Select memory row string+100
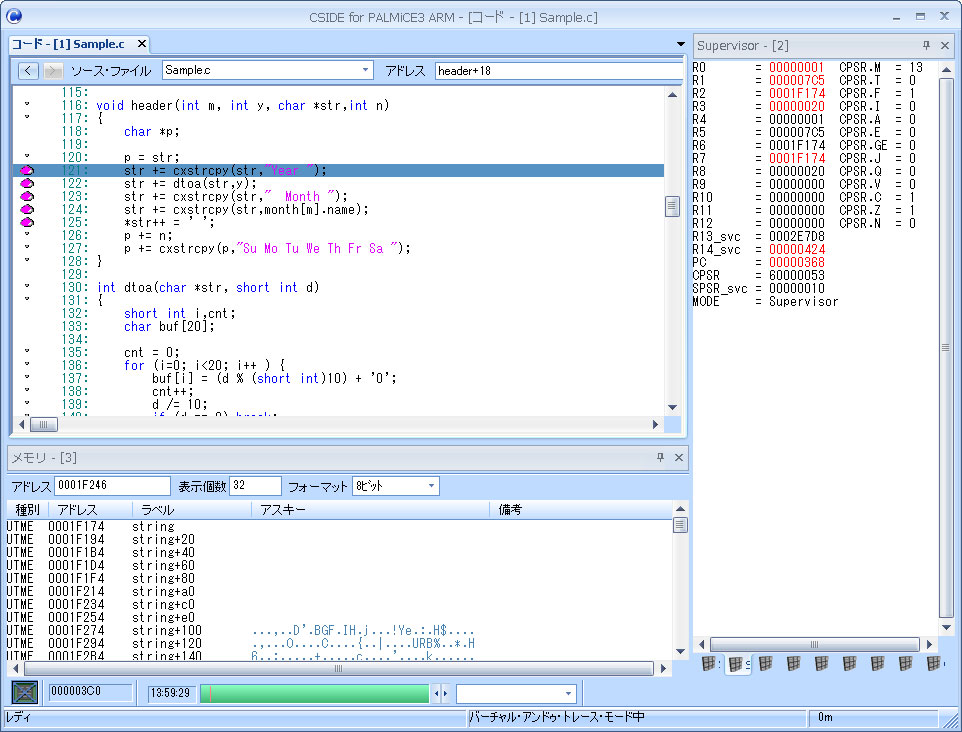 click(339, 631)
